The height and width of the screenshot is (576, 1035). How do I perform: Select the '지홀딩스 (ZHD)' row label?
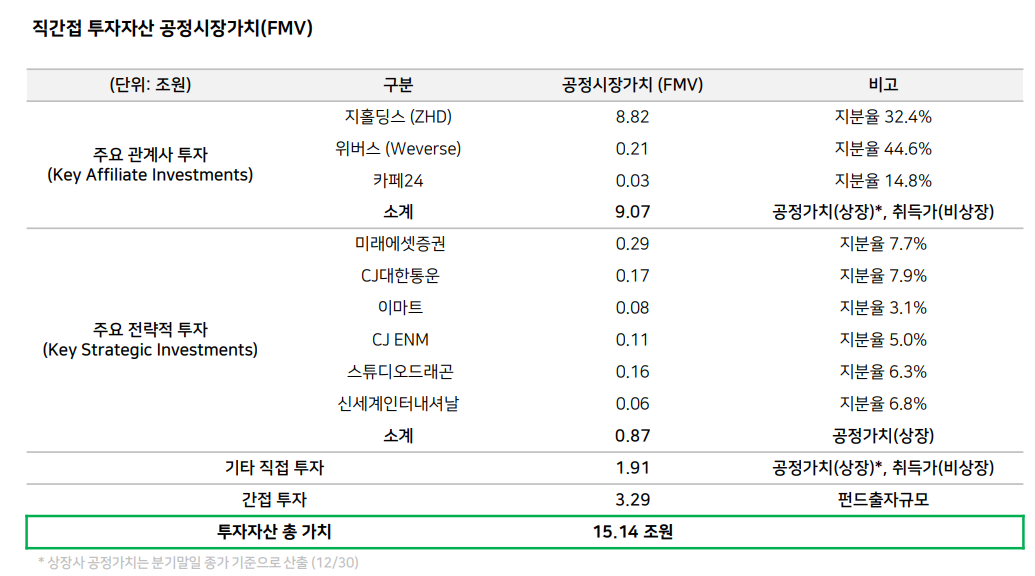398,117
